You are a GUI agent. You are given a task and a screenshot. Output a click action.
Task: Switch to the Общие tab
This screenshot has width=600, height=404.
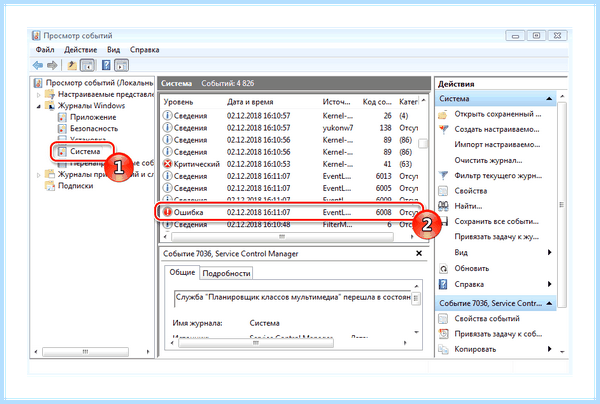[182, 272]
